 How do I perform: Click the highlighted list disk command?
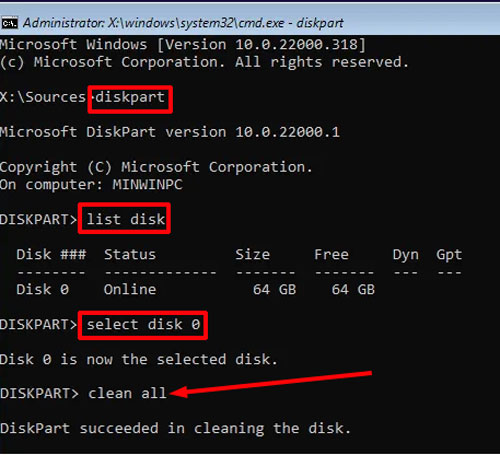(124, 218)
